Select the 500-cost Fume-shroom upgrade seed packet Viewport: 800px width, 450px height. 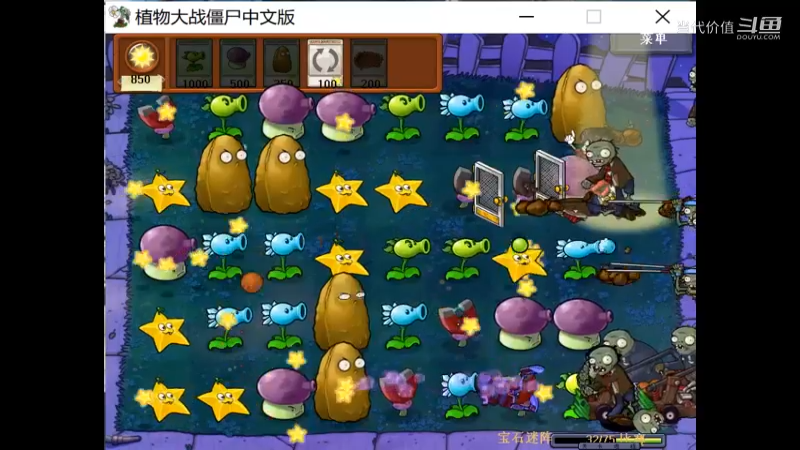tap(238, 63)
